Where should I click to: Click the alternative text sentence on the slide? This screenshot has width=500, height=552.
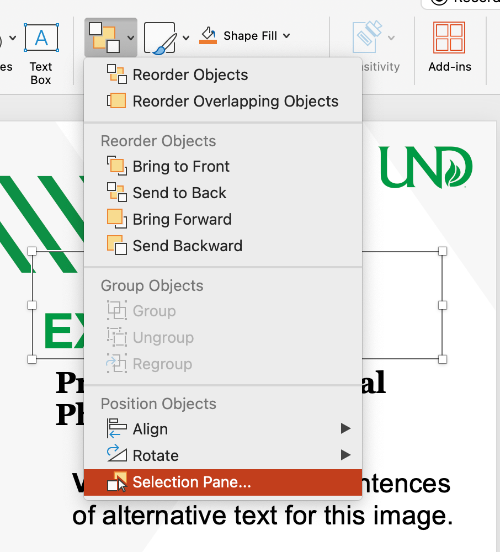(x=262, y=515)
